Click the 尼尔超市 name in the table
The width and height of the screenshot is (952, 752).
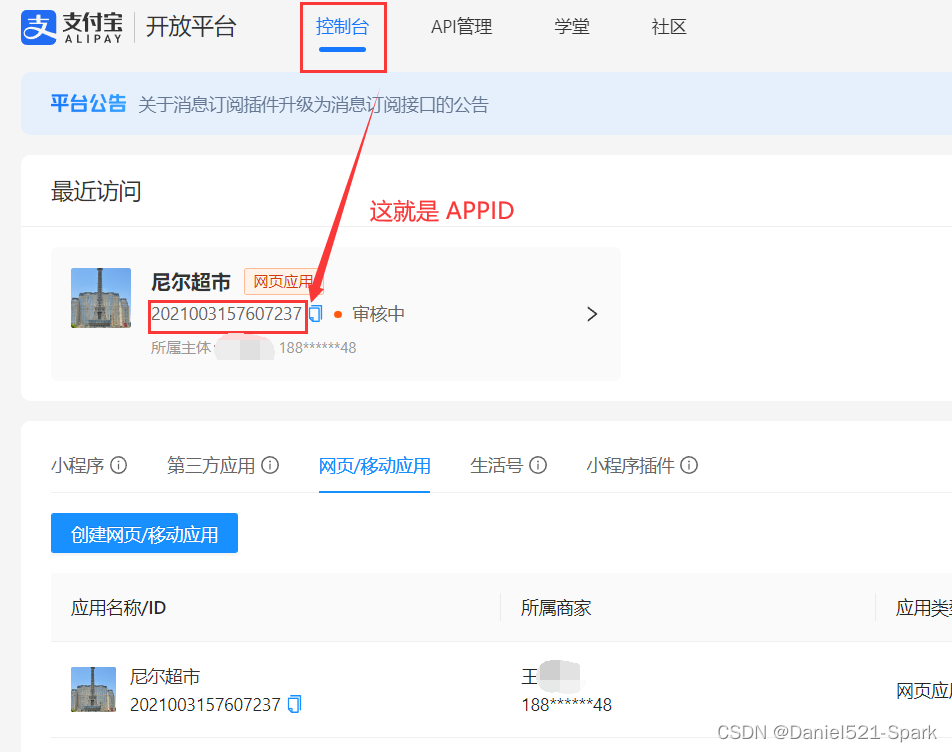click(165, 676)
